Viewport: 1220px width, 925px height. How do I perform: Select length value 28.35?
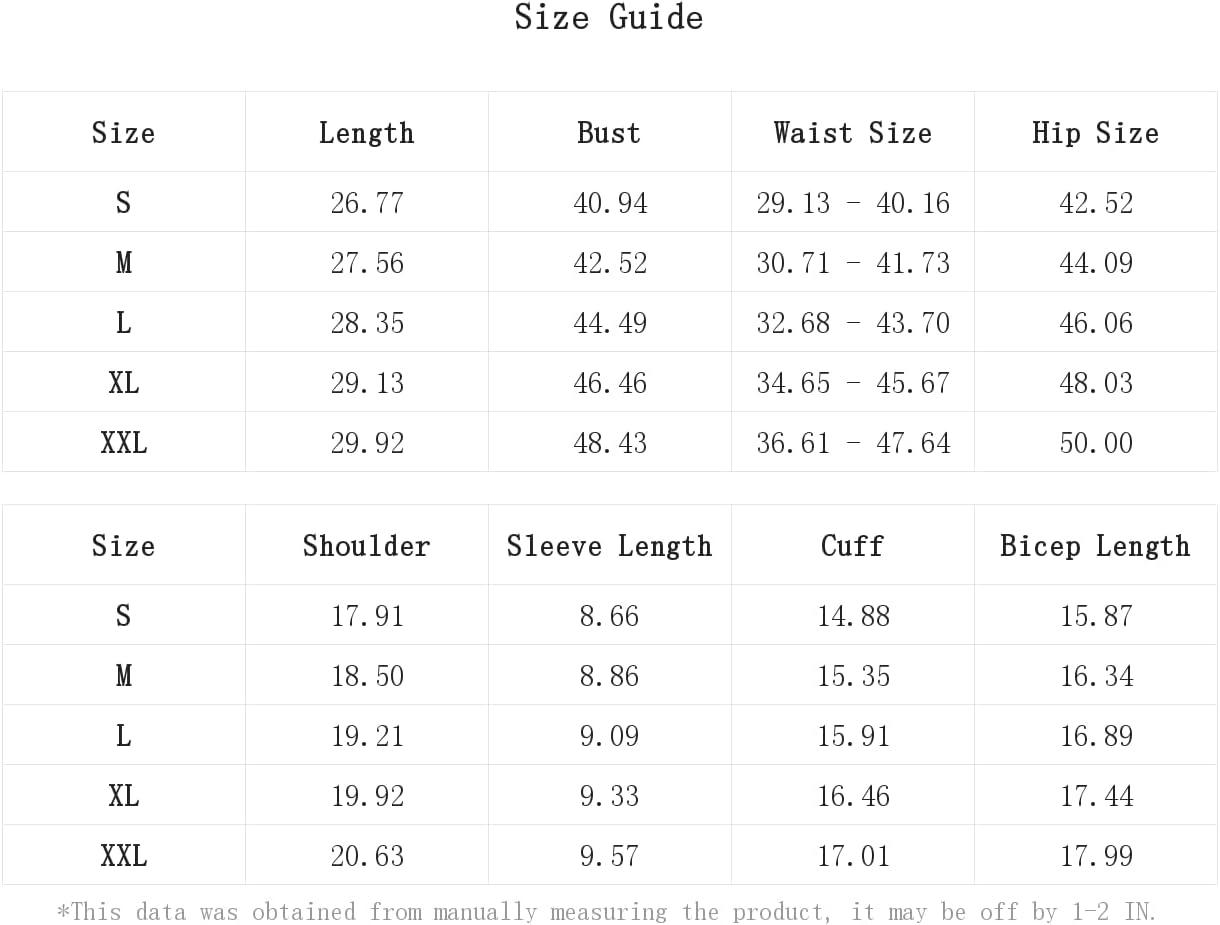point(367,323)
